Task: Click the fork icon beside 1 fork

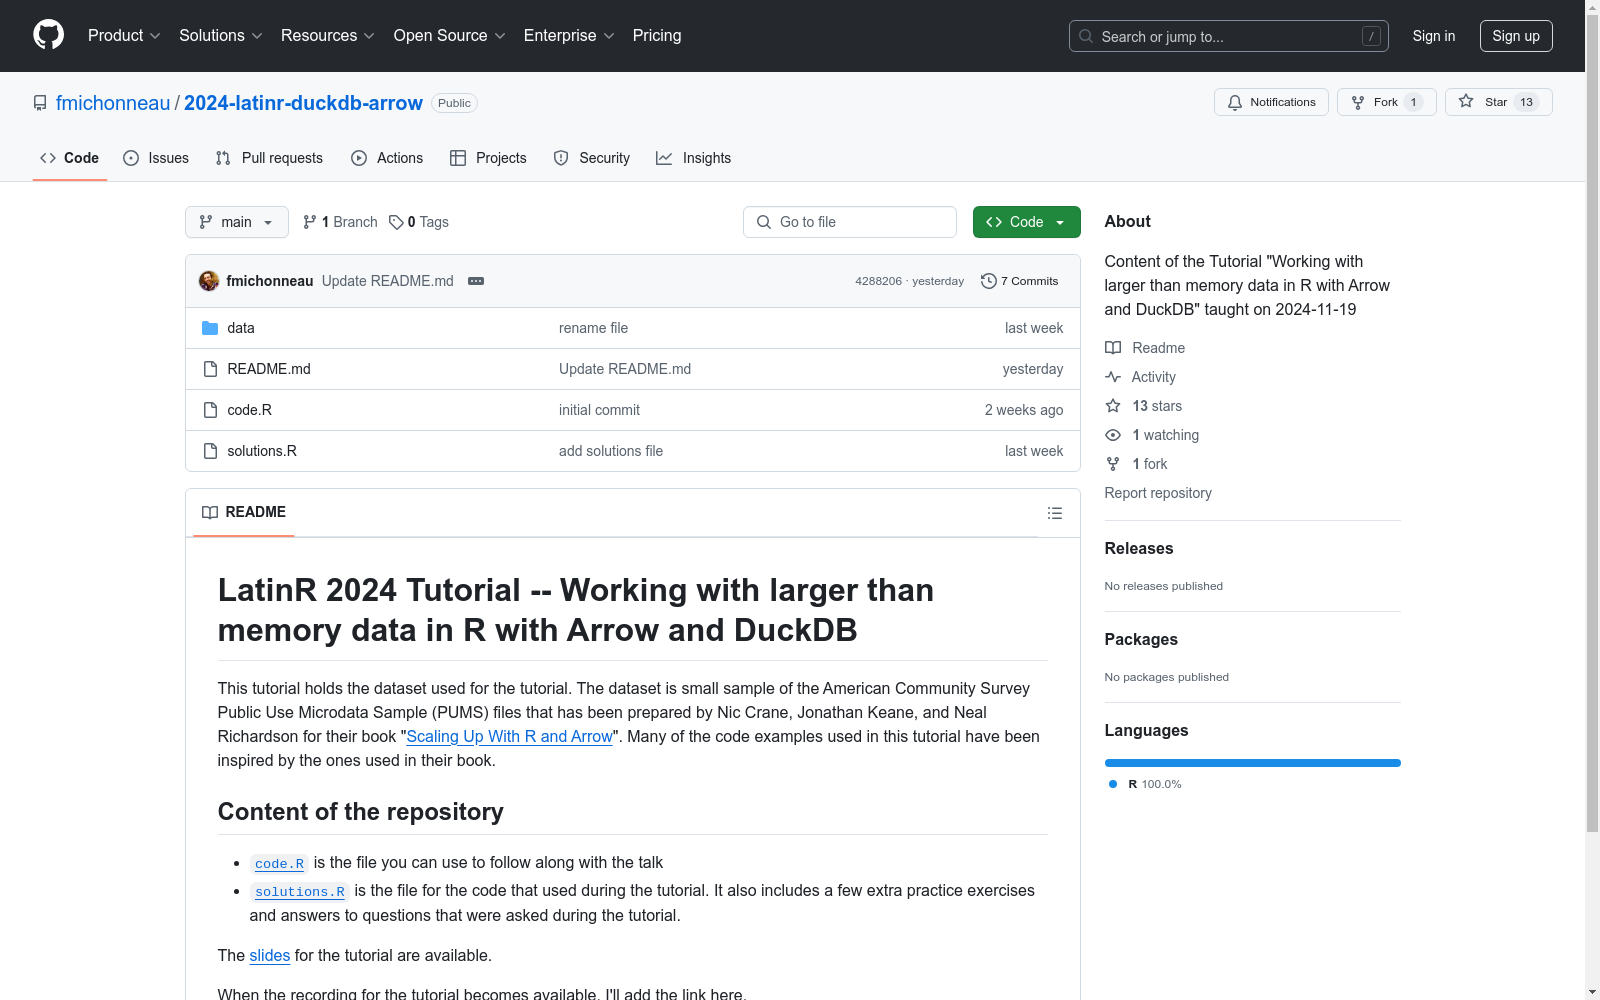Action: (1113, 464)
